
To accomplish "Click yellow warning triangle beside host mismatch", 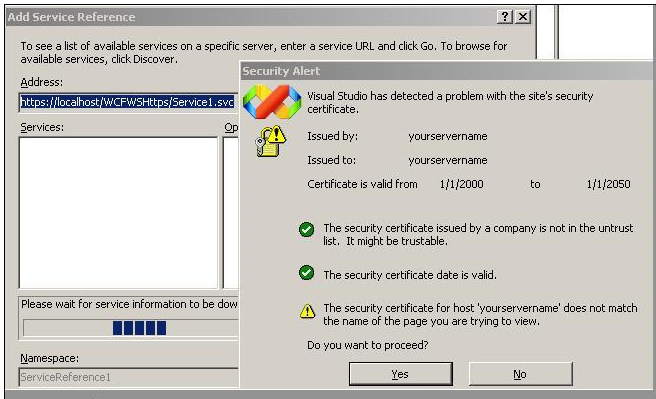I will (x=308, y=311).
